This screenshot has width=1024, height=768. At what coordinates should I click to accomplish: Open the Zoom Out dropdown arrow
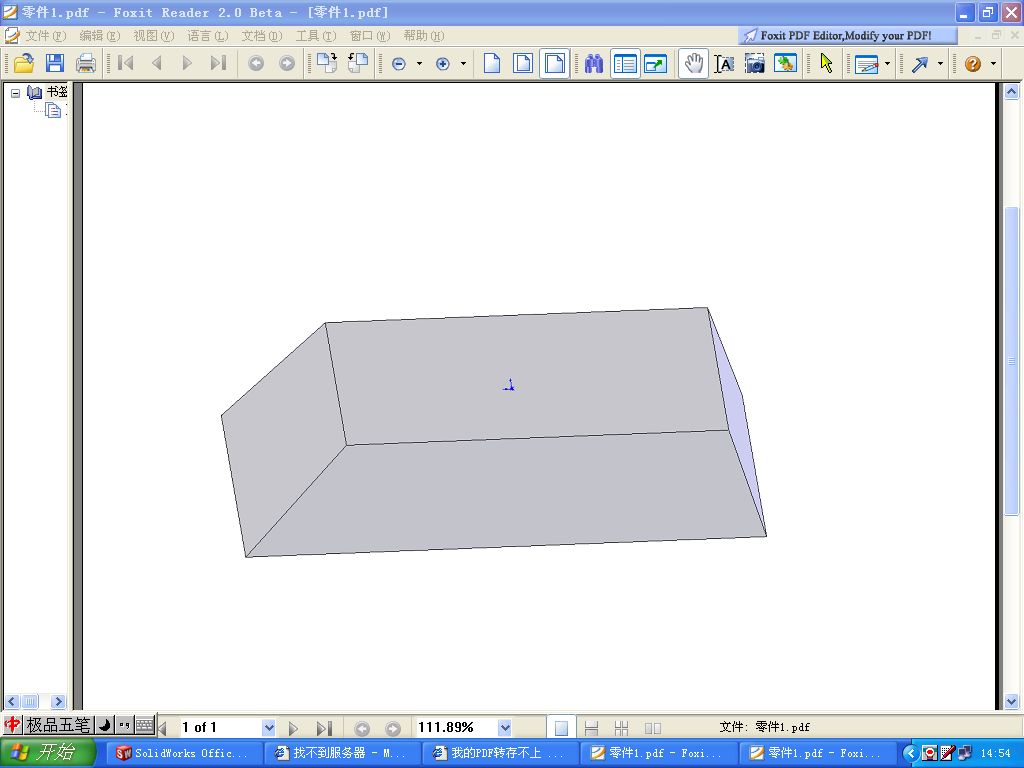tap(419, 63)
